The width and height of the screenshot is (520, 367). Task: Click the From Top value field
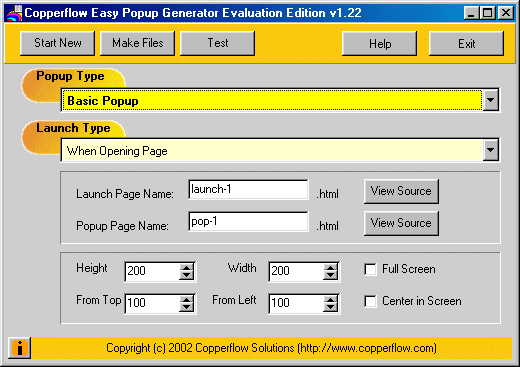pyautogui.click(x=152, y=303)
